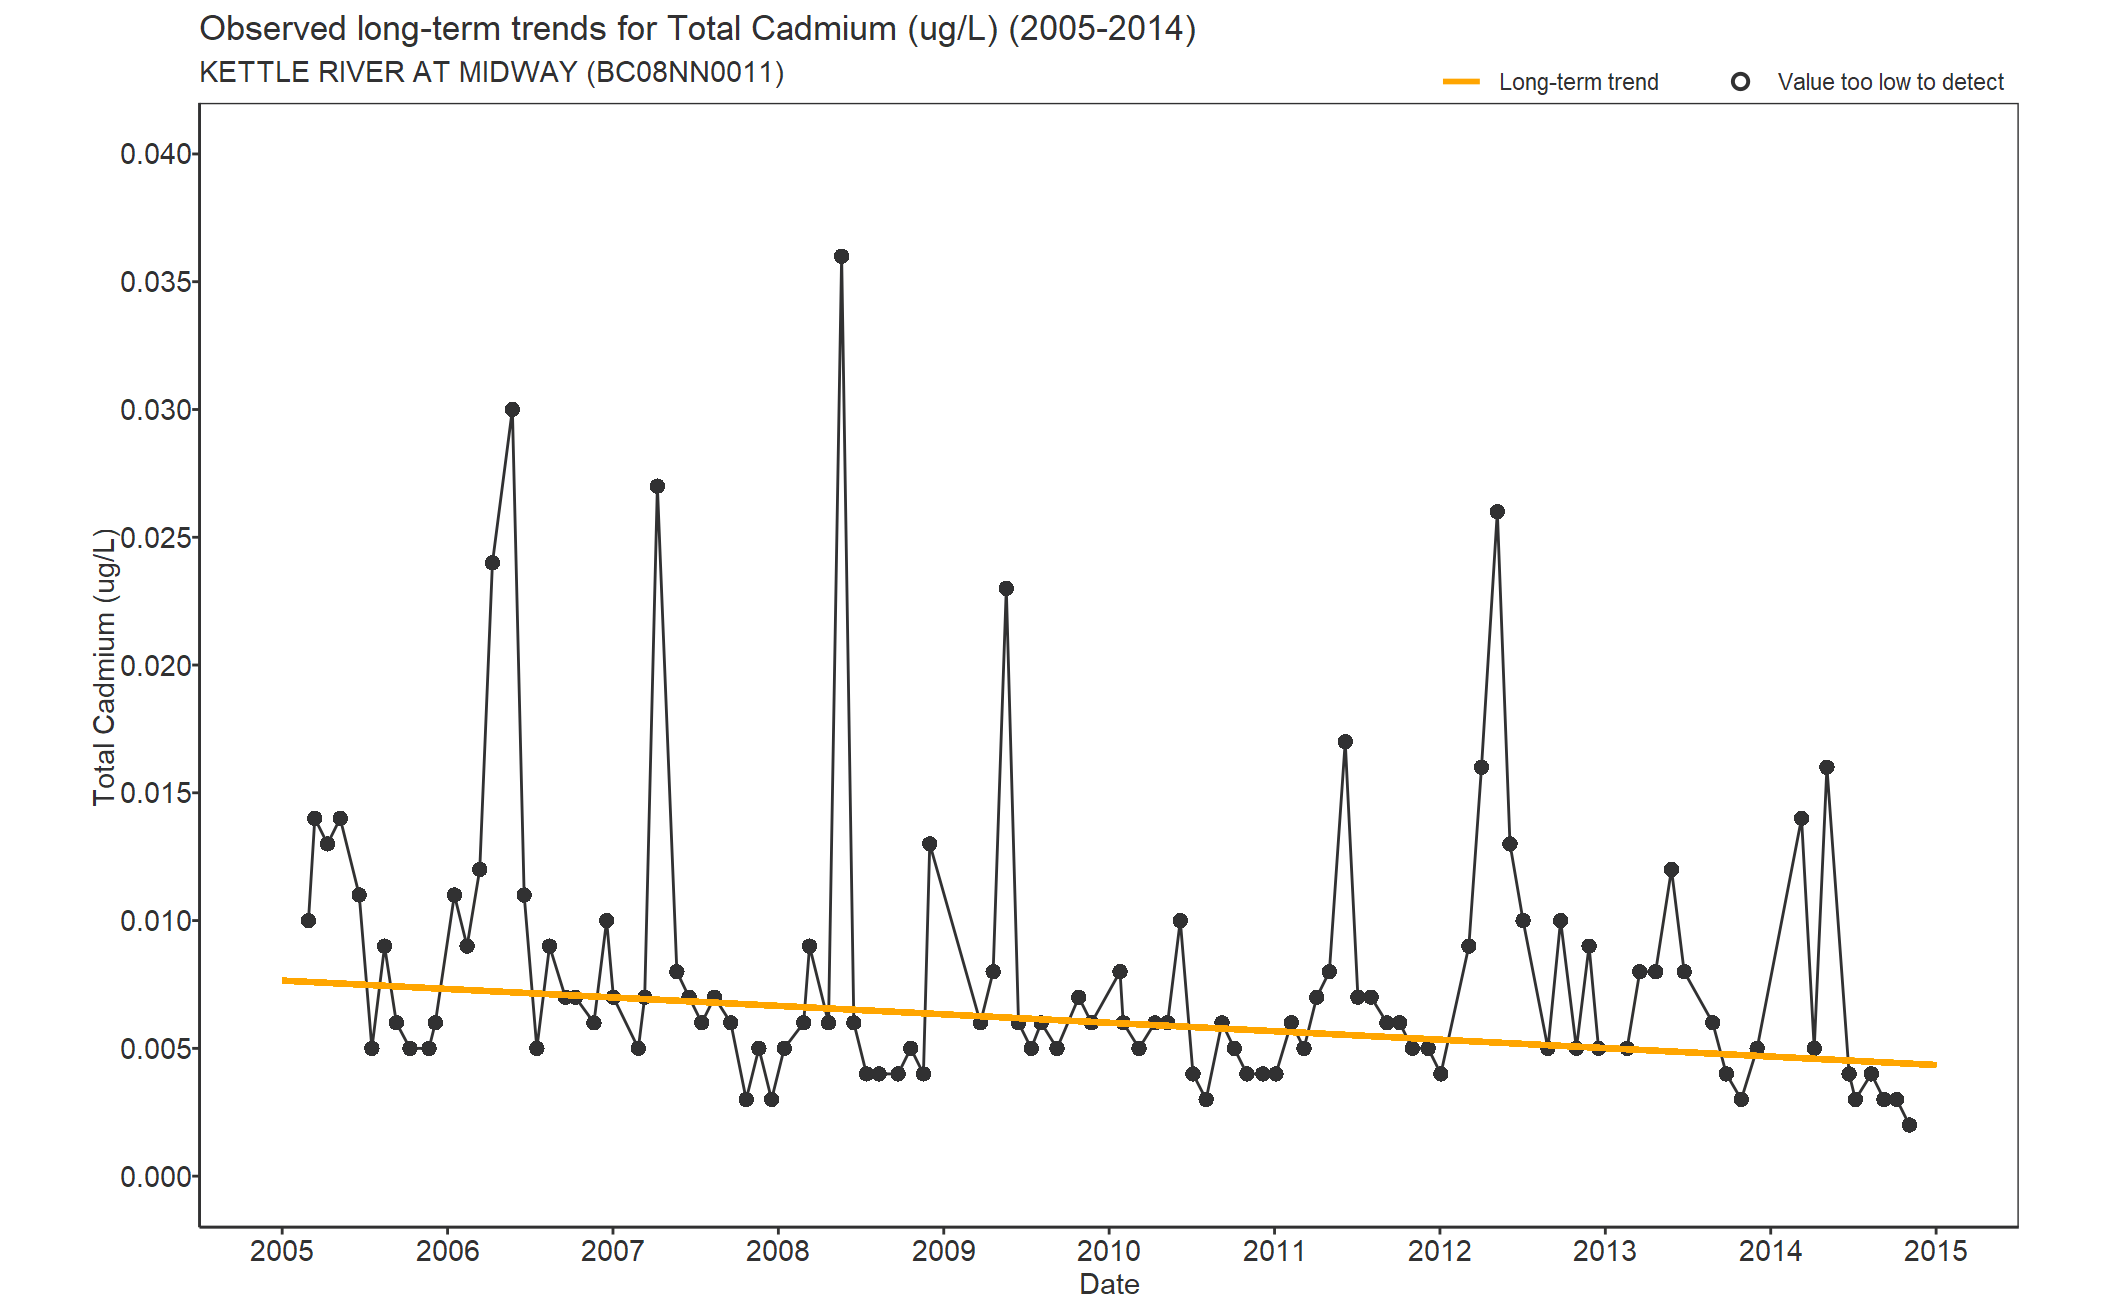
Task: Click the 0.016 data point in mid-2014
Action: pyautogui.click(x=1827, y=768)
